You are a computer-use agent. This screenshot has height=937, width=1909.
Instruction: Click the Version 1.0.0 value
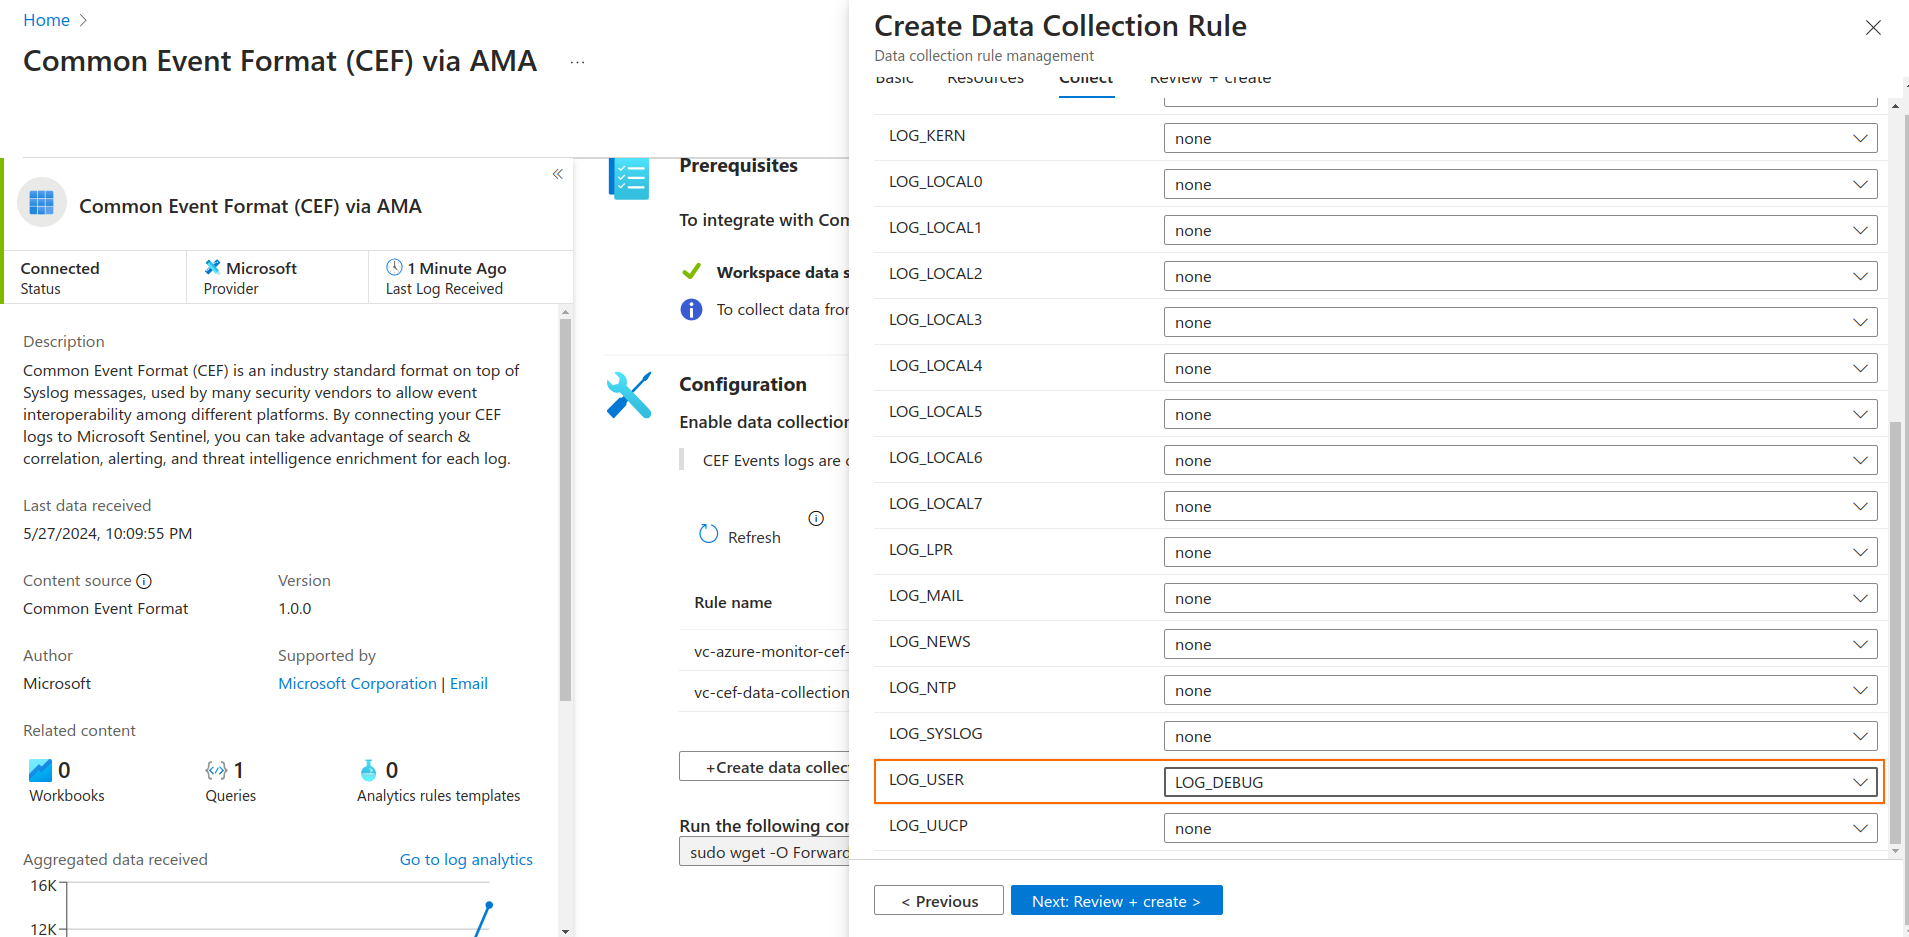click(295, 608)
